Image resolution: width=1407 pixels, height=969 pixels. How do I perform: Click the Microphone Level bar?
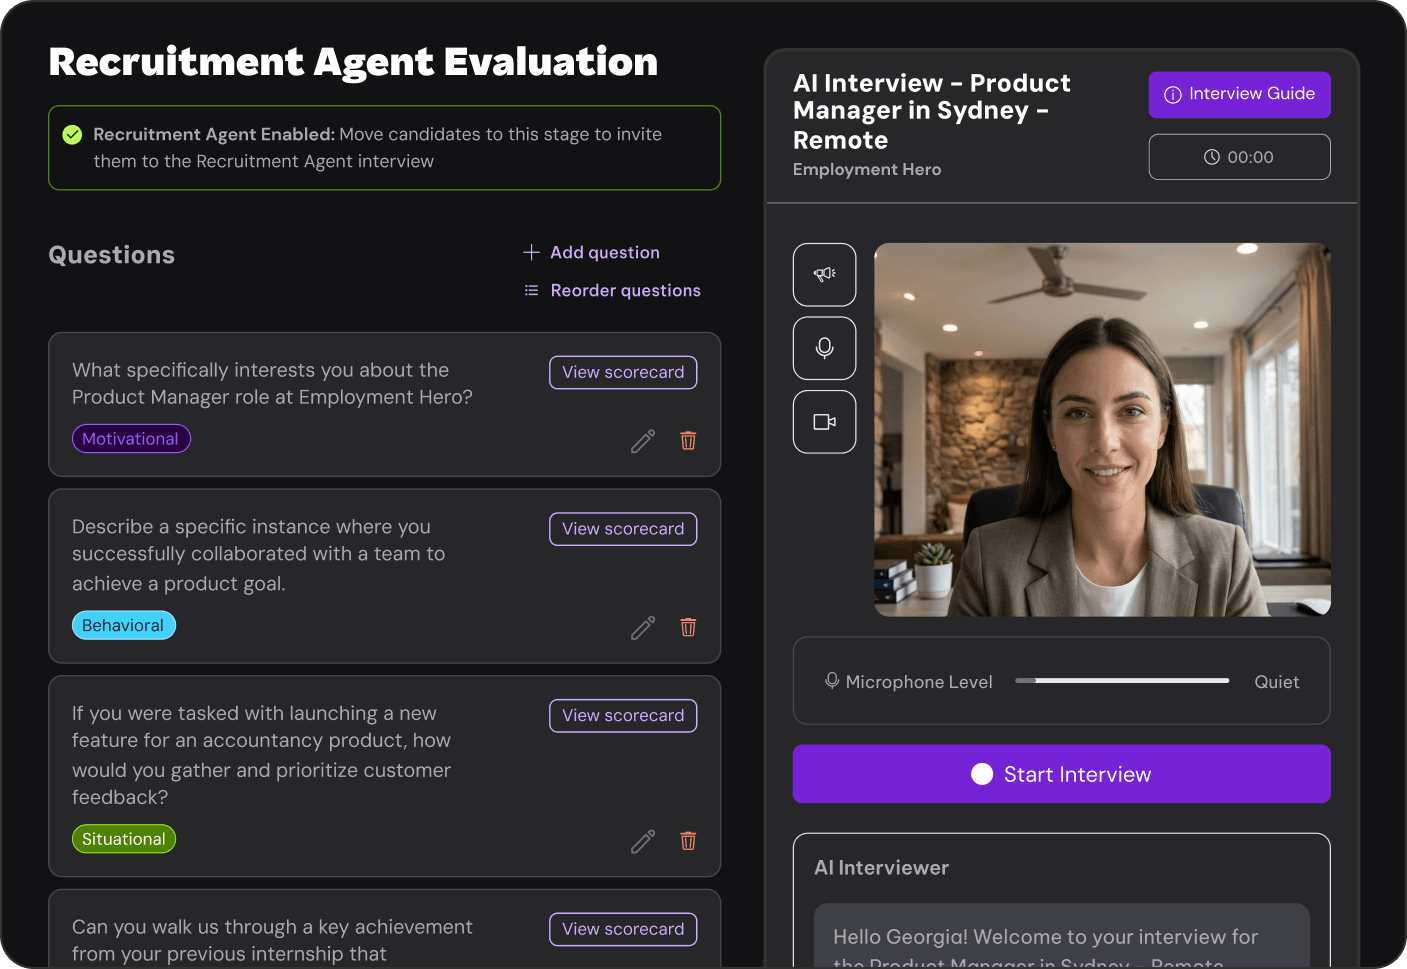click(x=1121, y=681)
